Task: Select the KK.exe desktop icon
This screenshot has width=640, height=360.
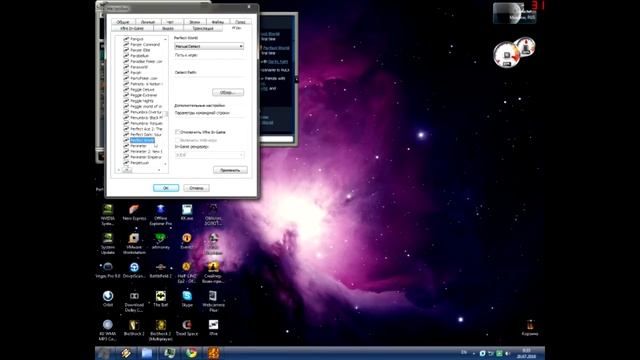Action: coord(187,212)
